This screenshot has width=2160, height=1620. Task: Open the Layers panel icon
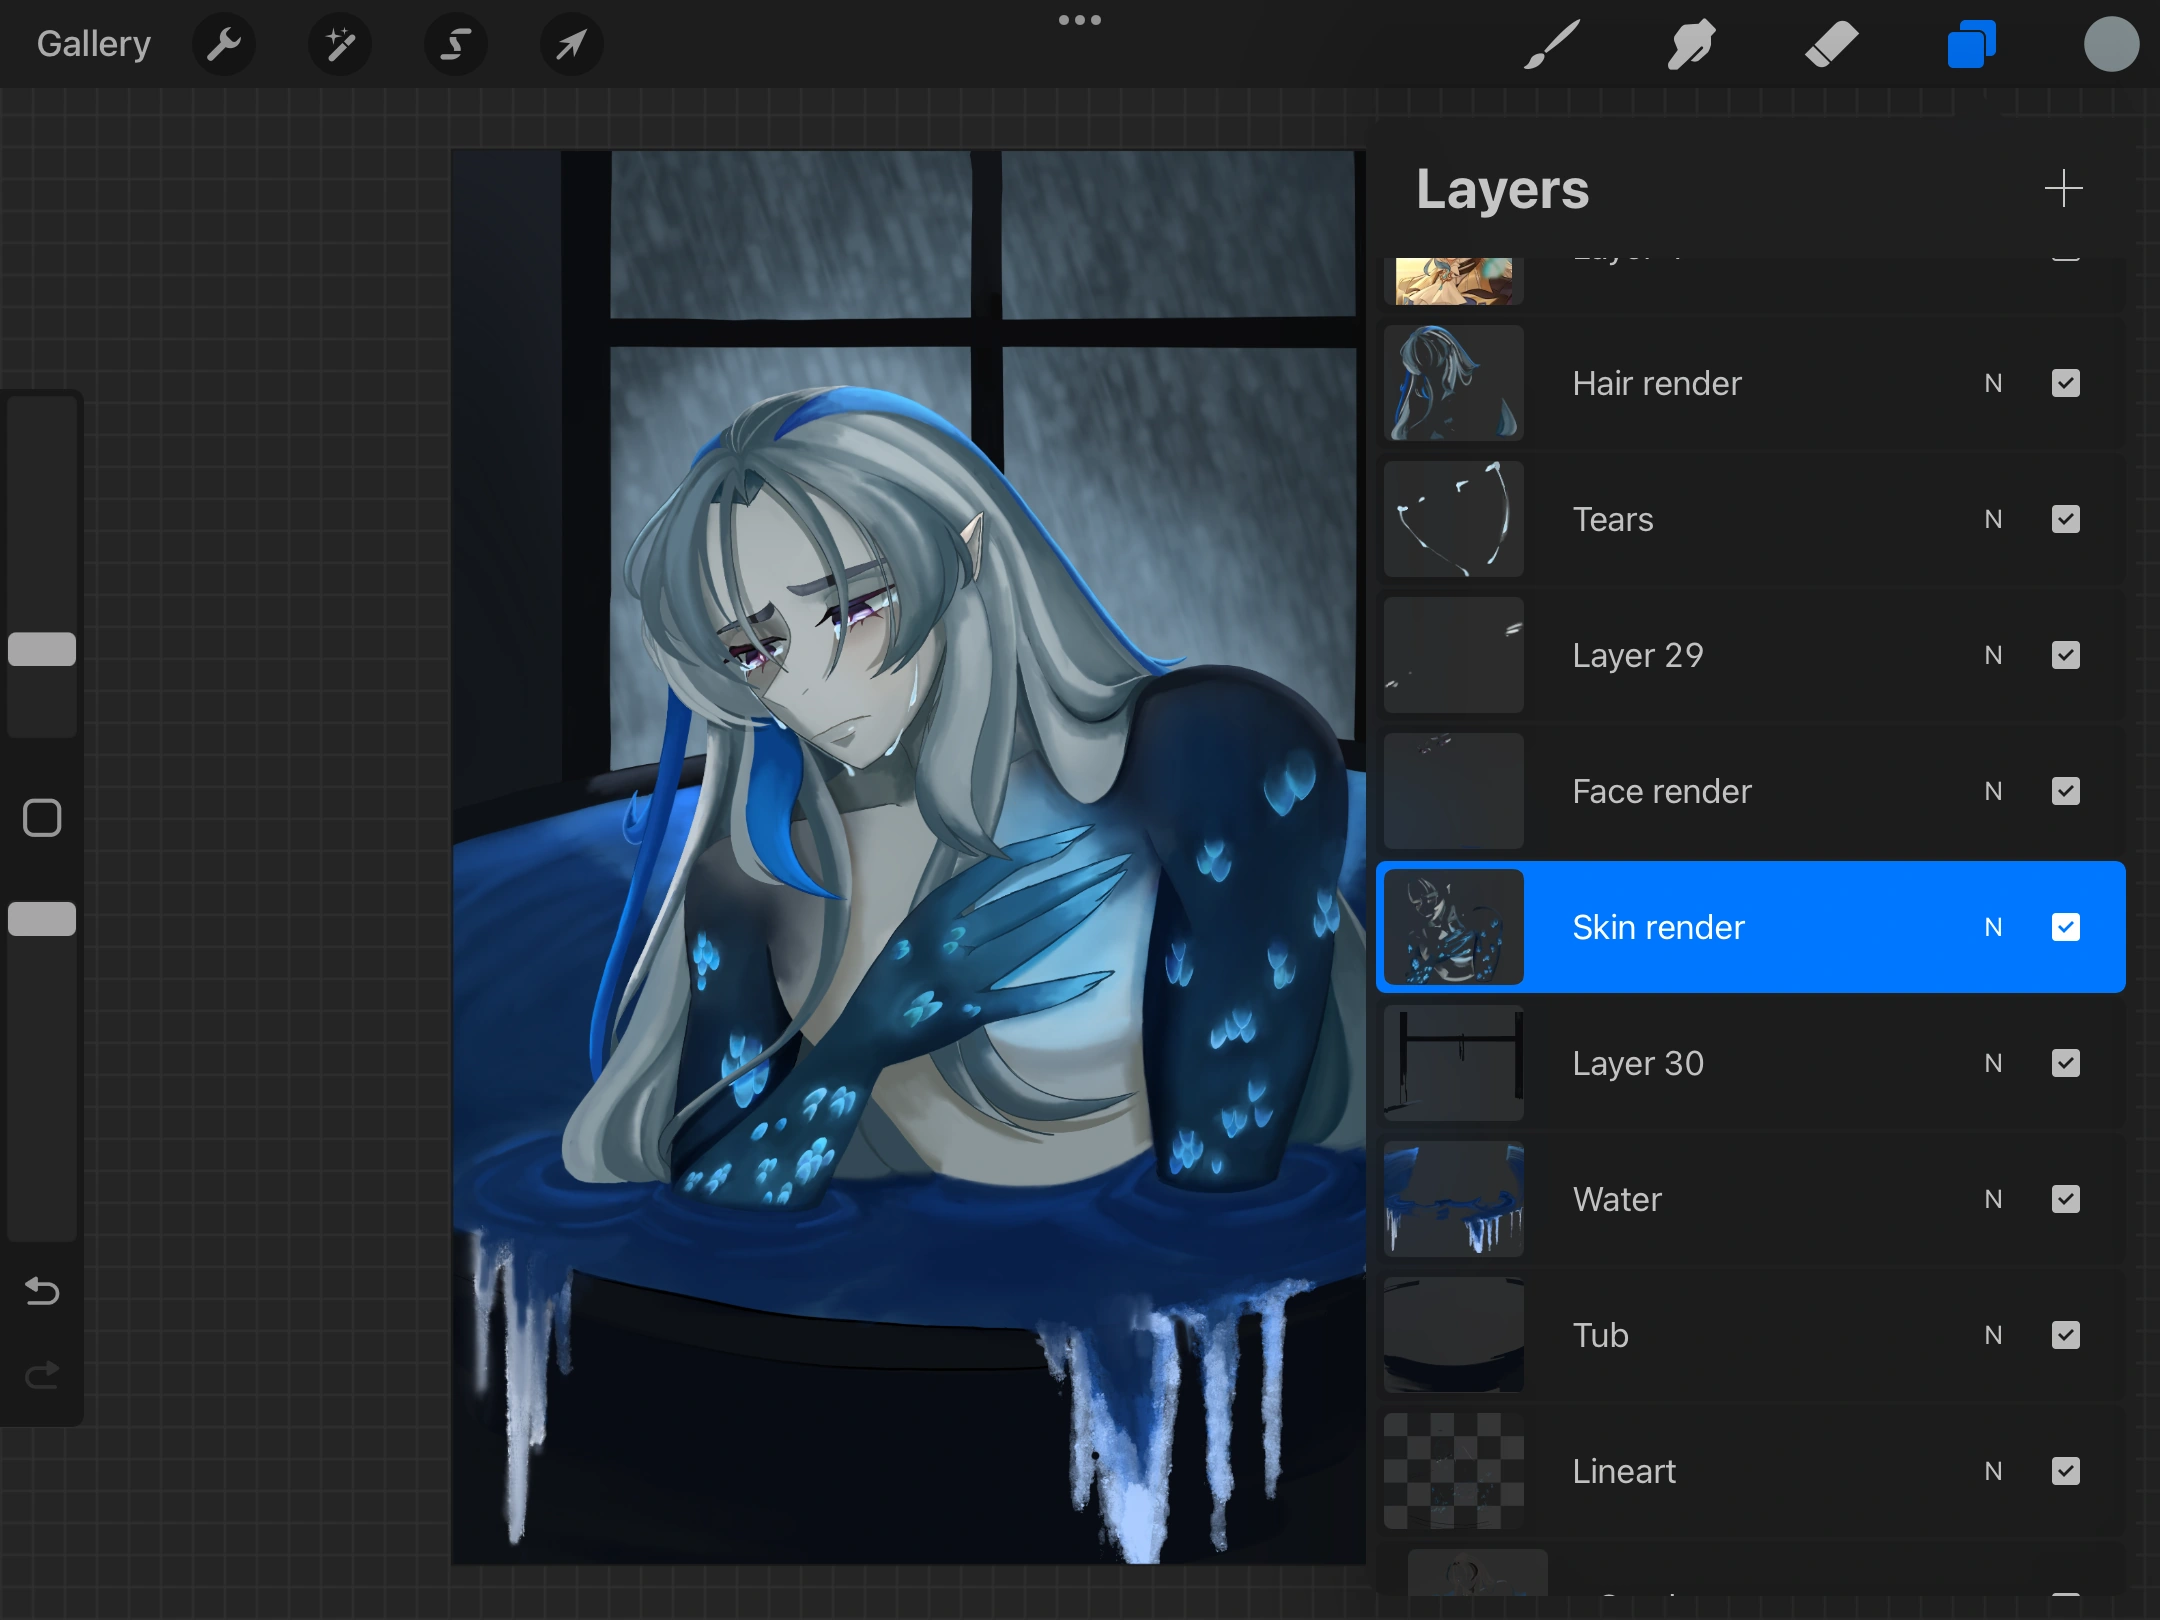click(1970, 44)
